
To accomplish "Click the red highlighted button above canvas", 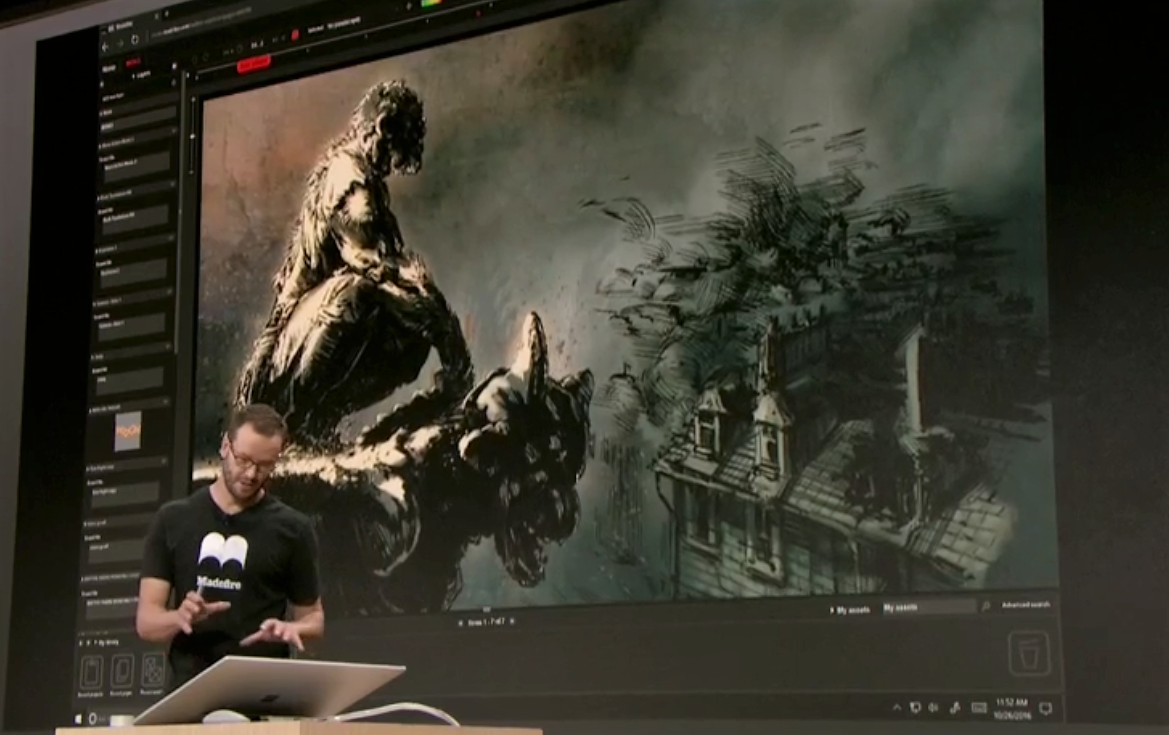I will (254, 65).
